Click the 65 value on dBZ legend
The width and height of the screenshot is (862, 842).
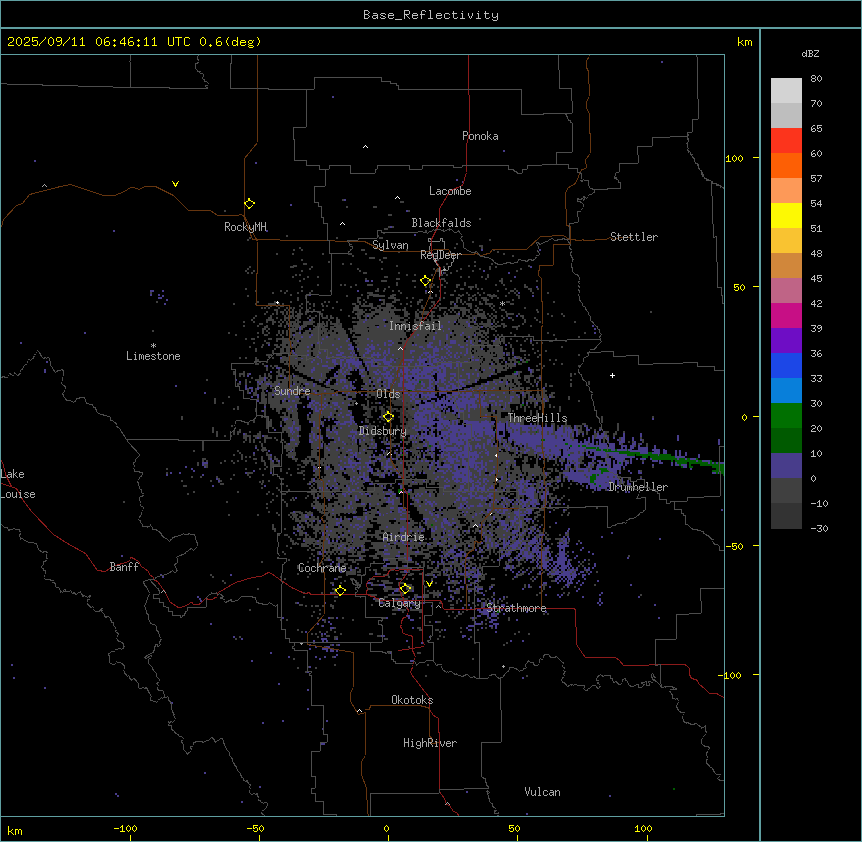[x=816, y=129]
